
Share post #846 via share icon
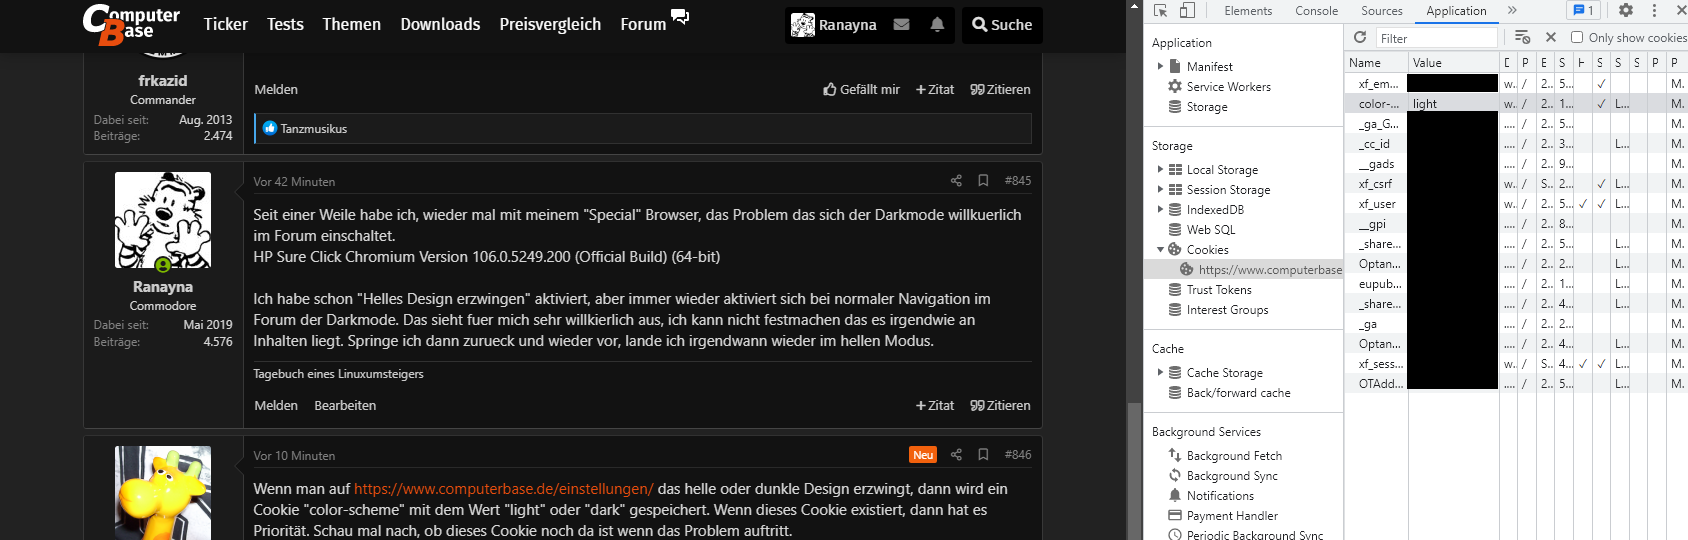point(956,455)
